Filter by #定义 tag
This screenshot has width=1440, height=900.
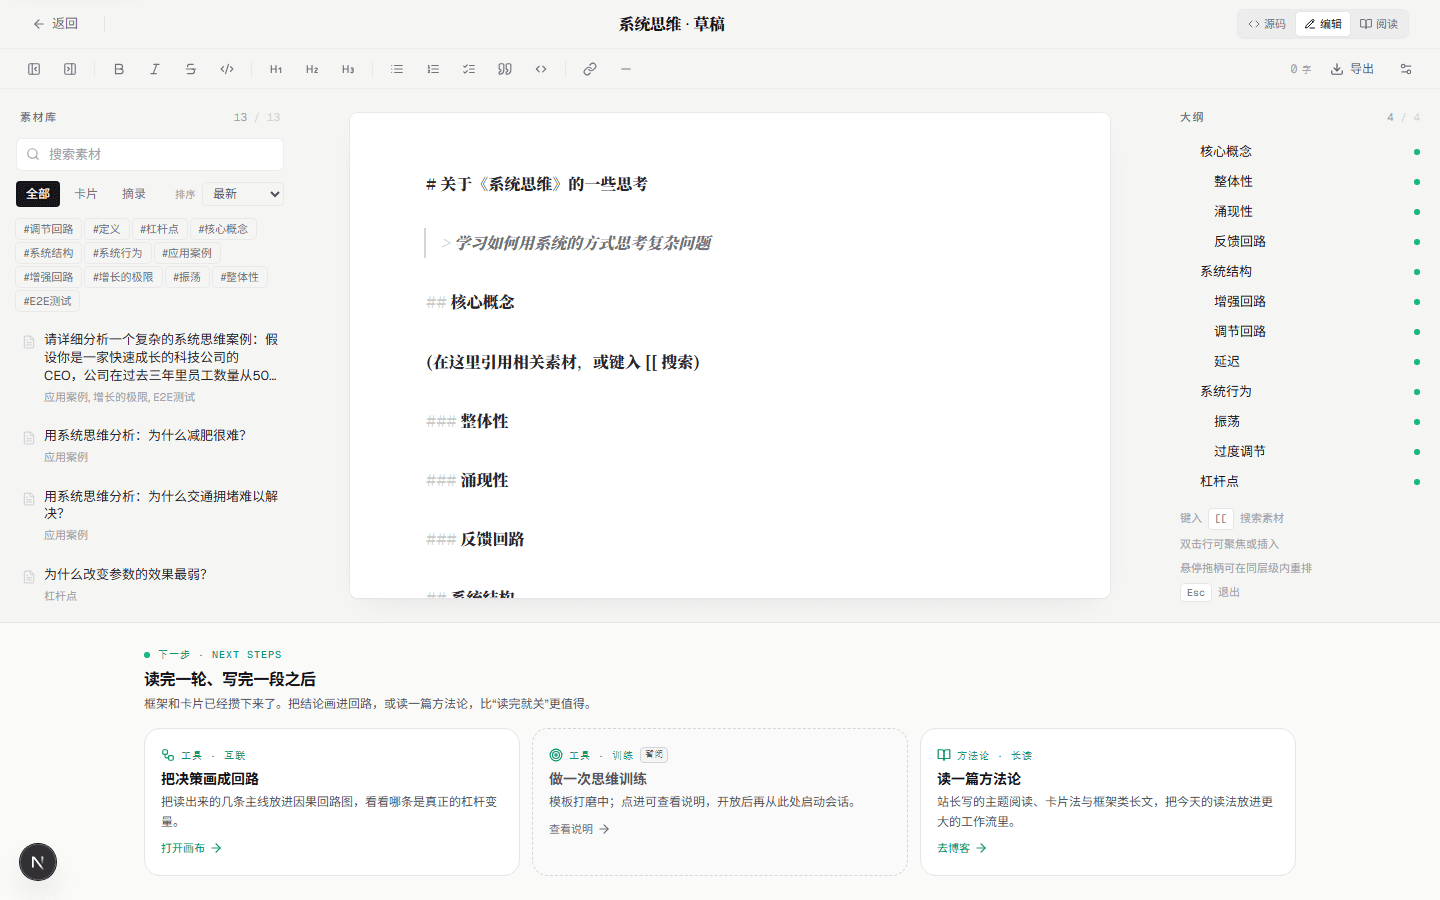click(x=107, y=229)
